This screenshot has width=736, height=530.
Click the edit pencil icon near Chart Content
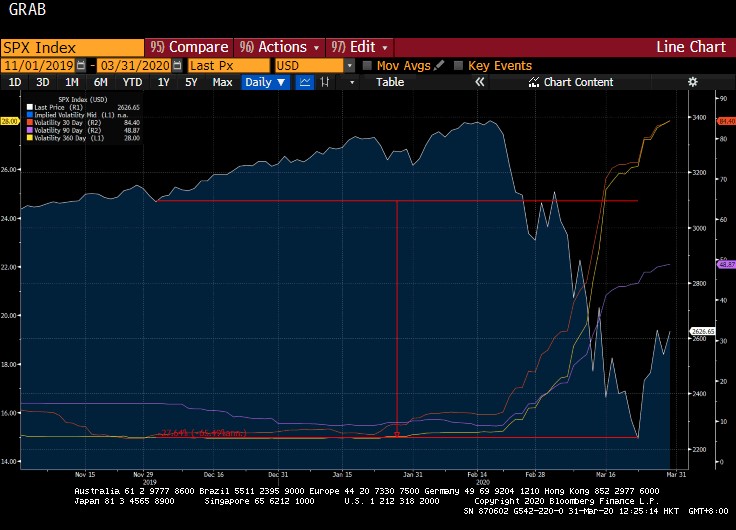533,82
